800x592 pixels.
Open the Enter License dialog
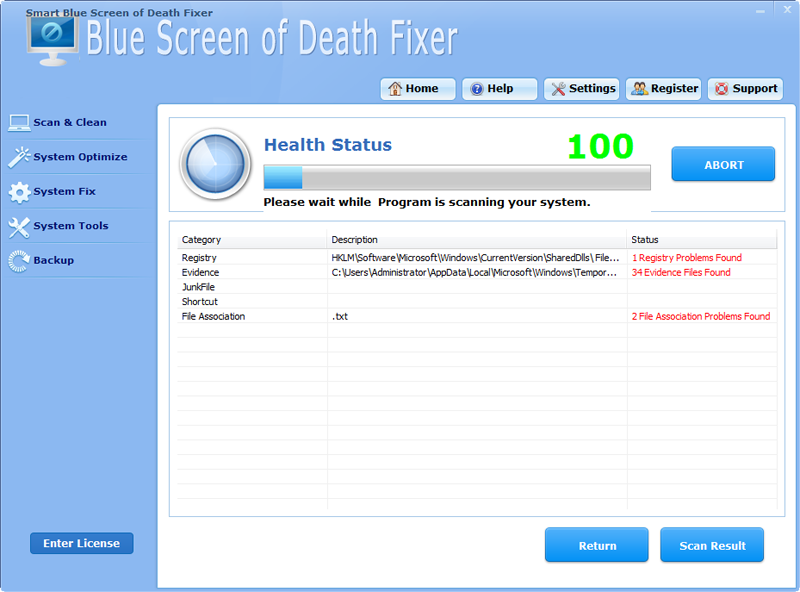click(81, 543)
